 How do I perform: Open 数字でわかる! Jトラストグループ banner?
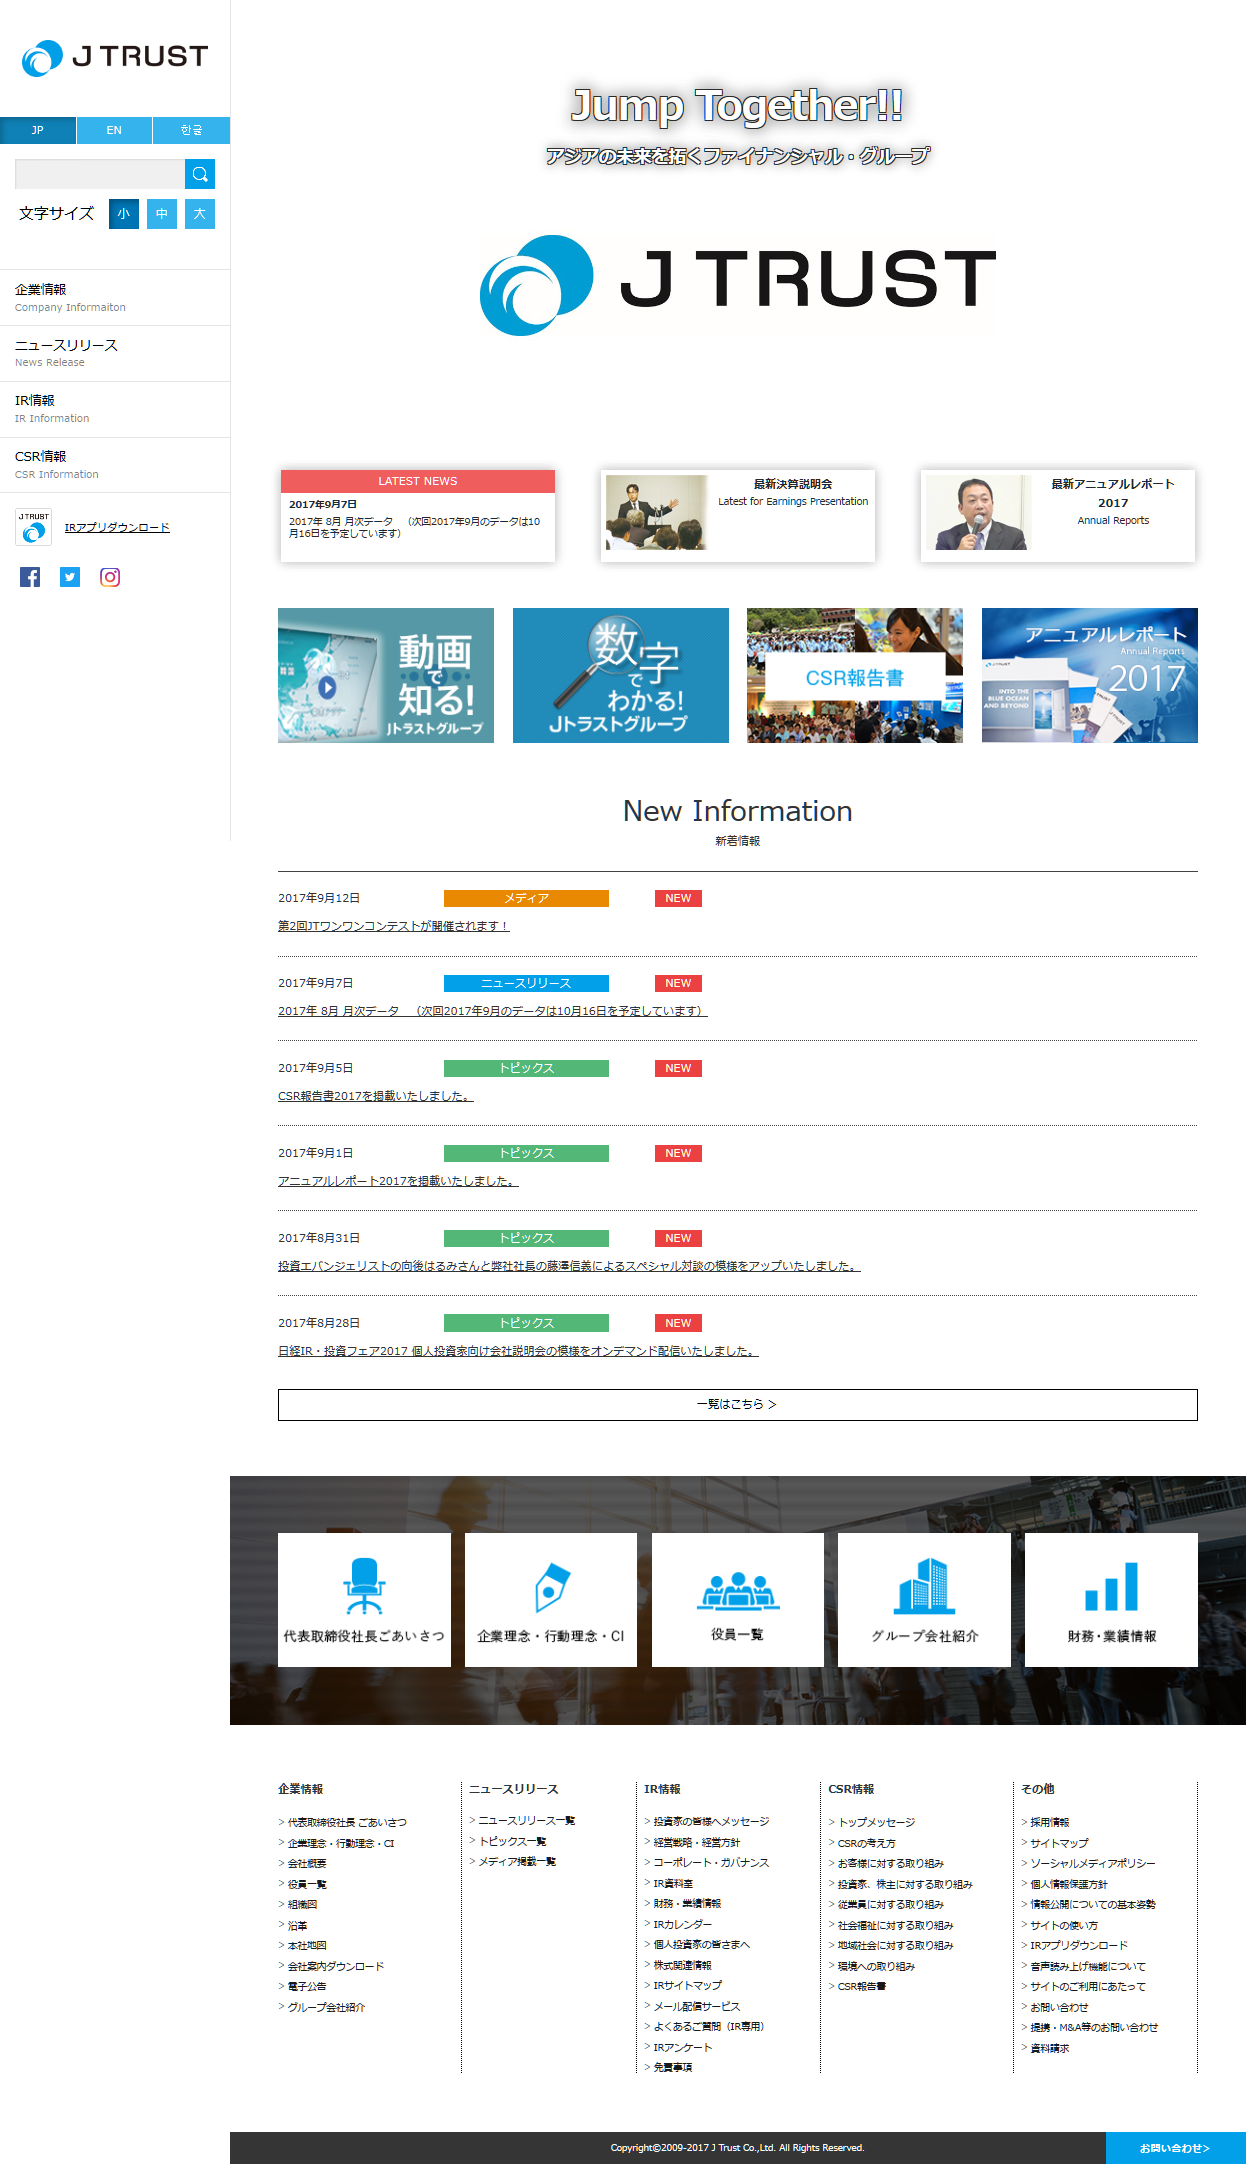[621, 675]
